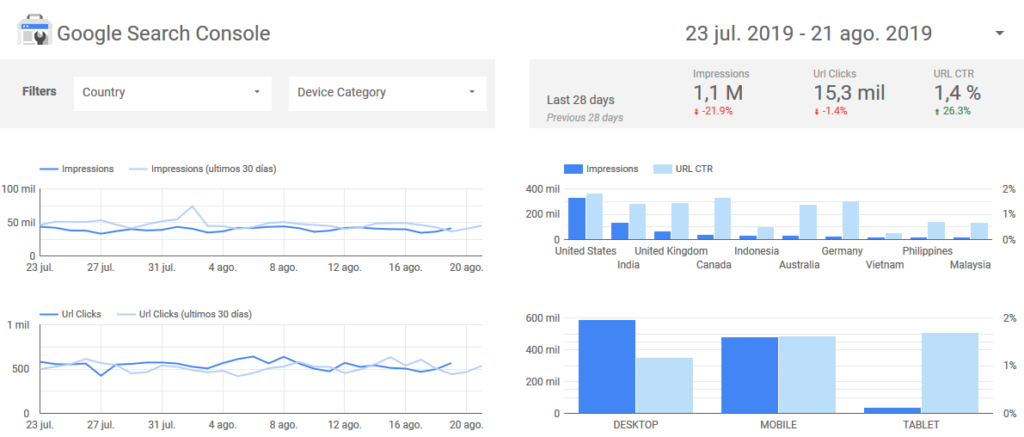
Task: Click the United Kingdom axis label
Action: pos(671,251)
